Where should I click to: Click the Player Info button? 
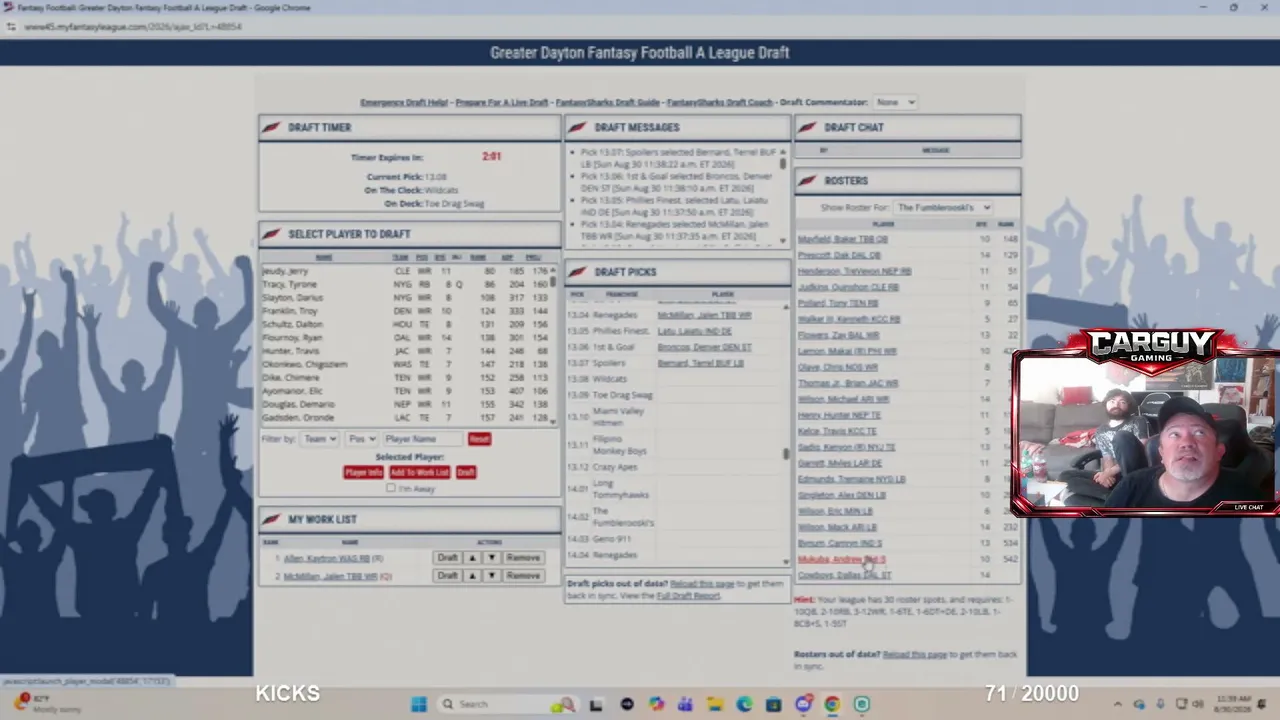coord(363,472)
